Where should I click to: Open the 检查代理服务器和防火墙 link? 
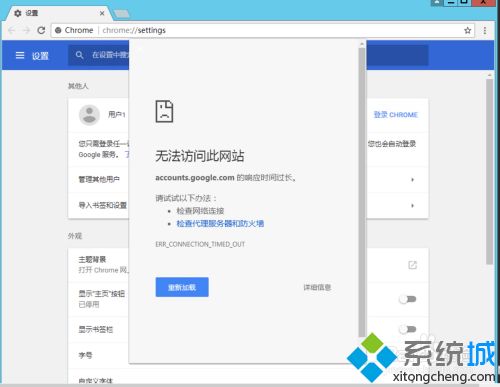[220, 223]
